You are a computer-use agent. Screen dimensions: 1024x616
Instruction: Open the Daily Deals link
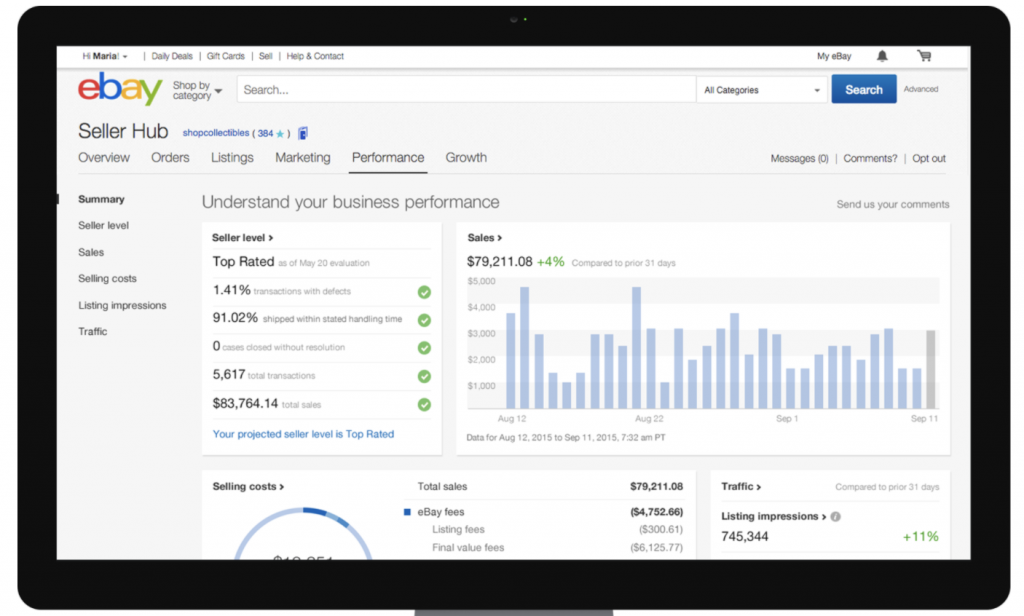(x=172, y=56)
